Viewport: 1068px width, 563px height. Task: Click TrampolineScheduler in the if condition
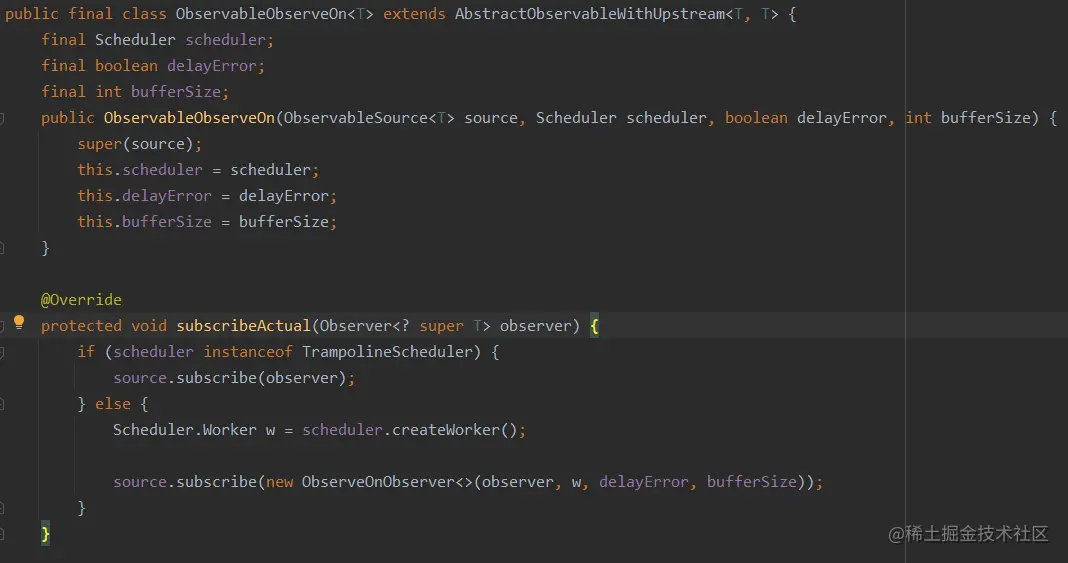[388, 352]
